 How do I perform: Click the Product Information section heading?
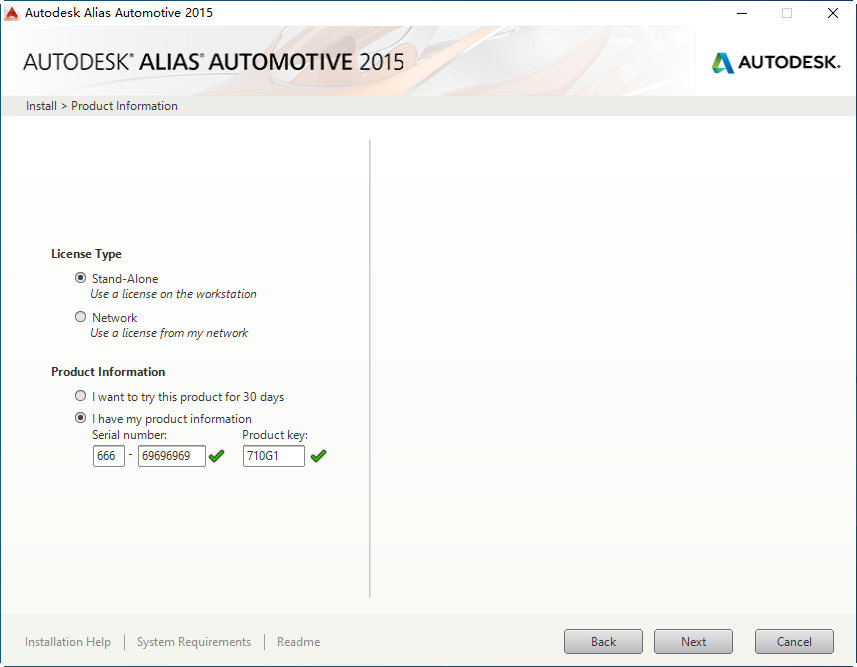click(x=108, y=372)
